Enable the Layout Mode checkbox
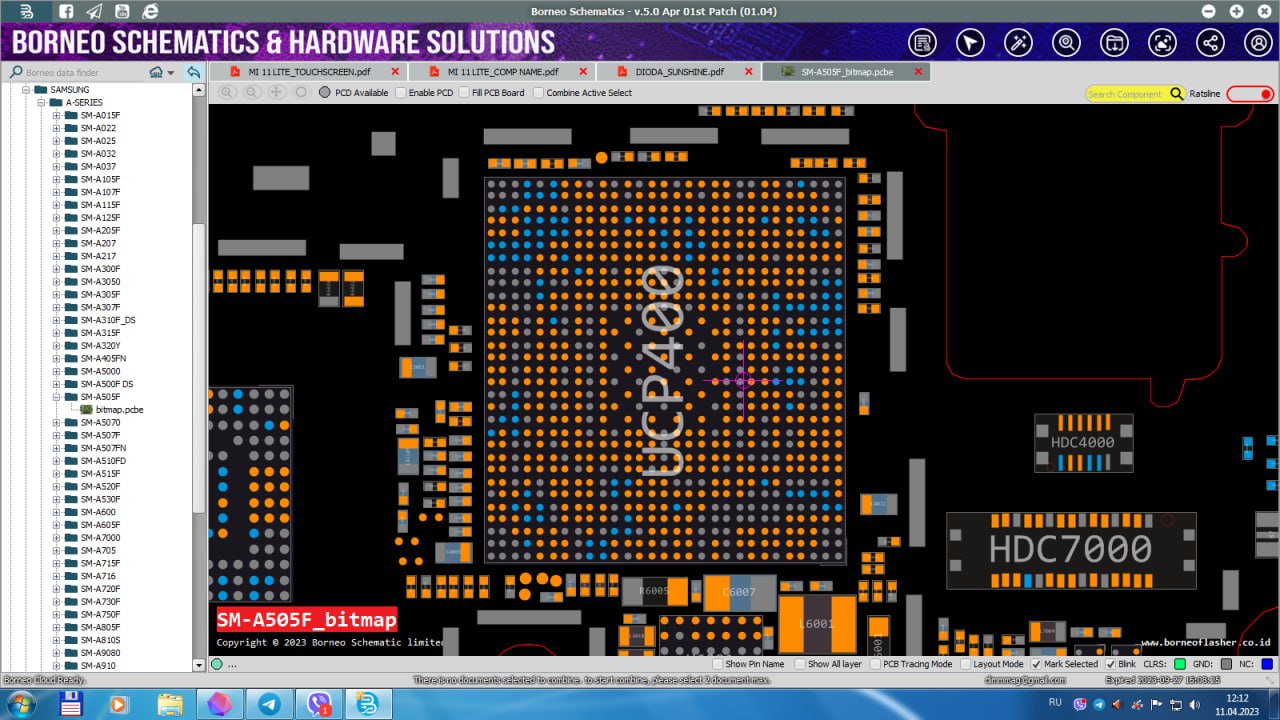This screenshot has height=720, width=1280. (x=965, y=664)
